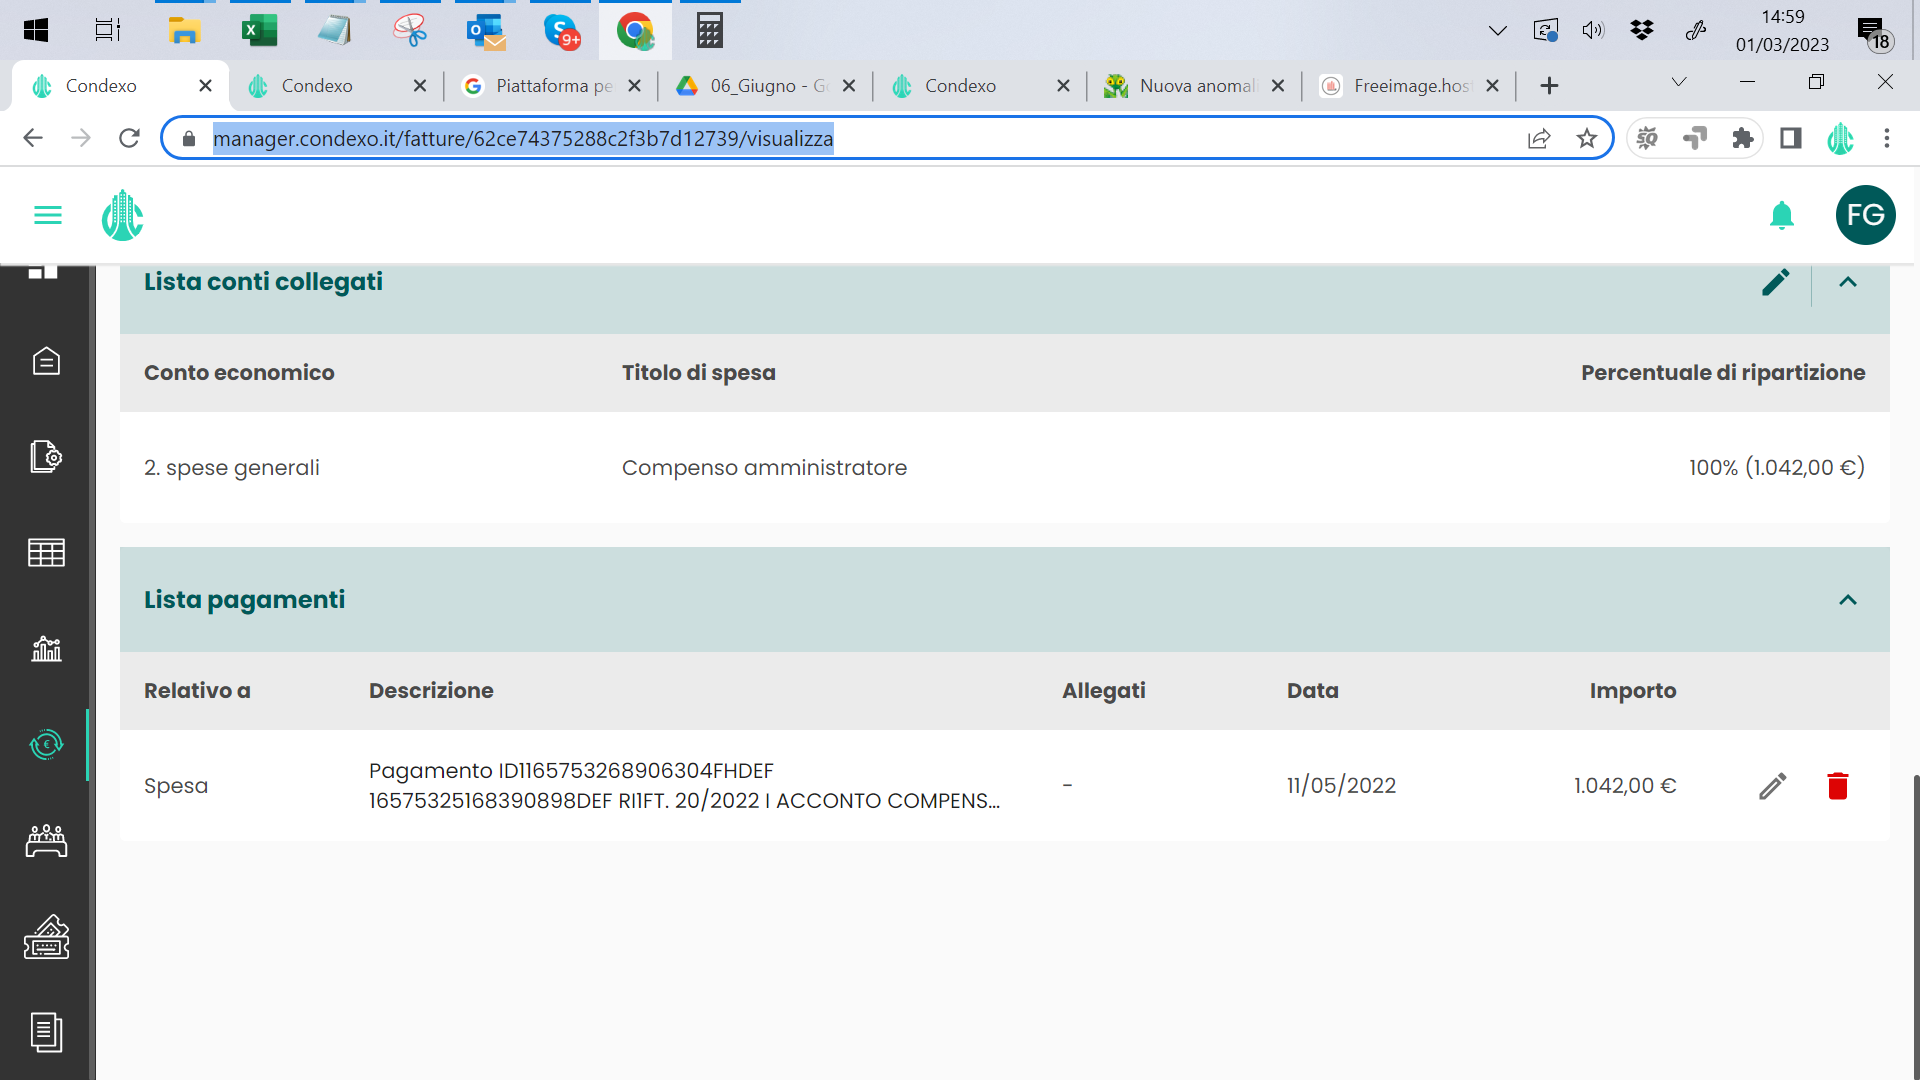Open the cash register sidebar icon

pyautogui.click(x=46, y=937)
